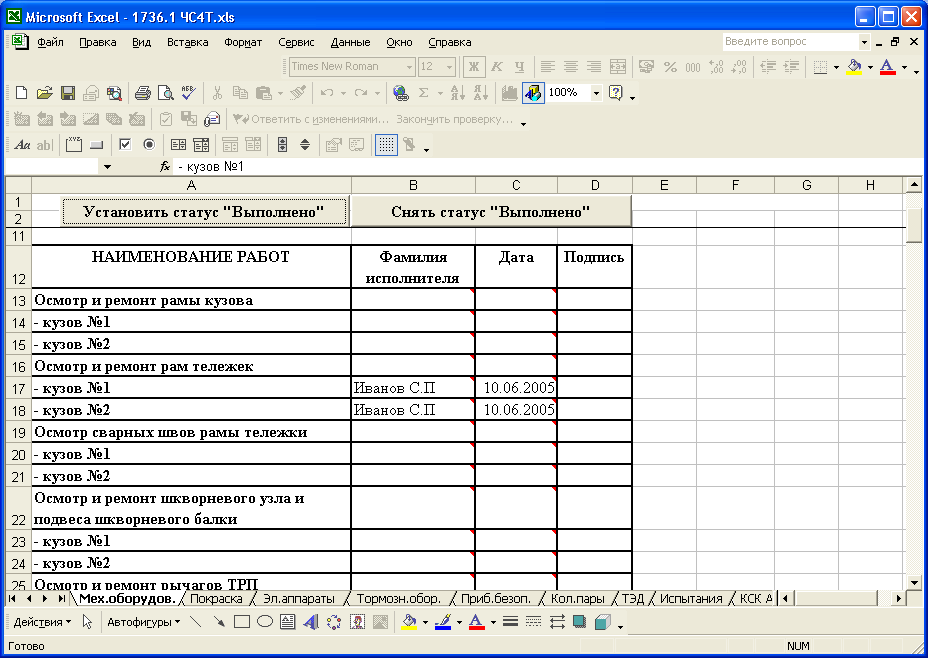Open the 100% zoom dropdown

pyautogui.click(x=596, y=93)
